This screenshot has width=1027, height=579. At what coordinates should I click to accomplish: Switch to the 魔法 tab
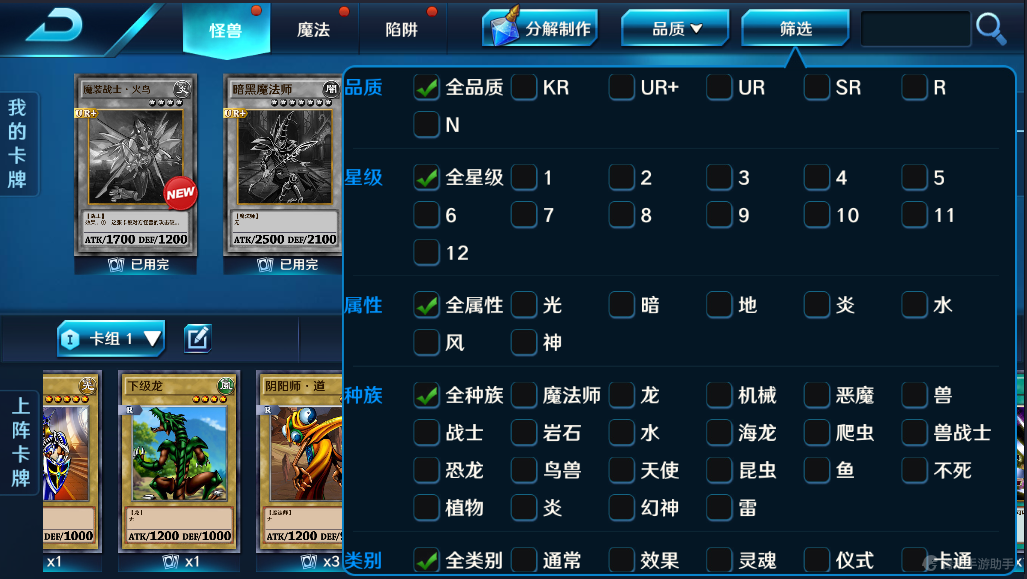313,29
